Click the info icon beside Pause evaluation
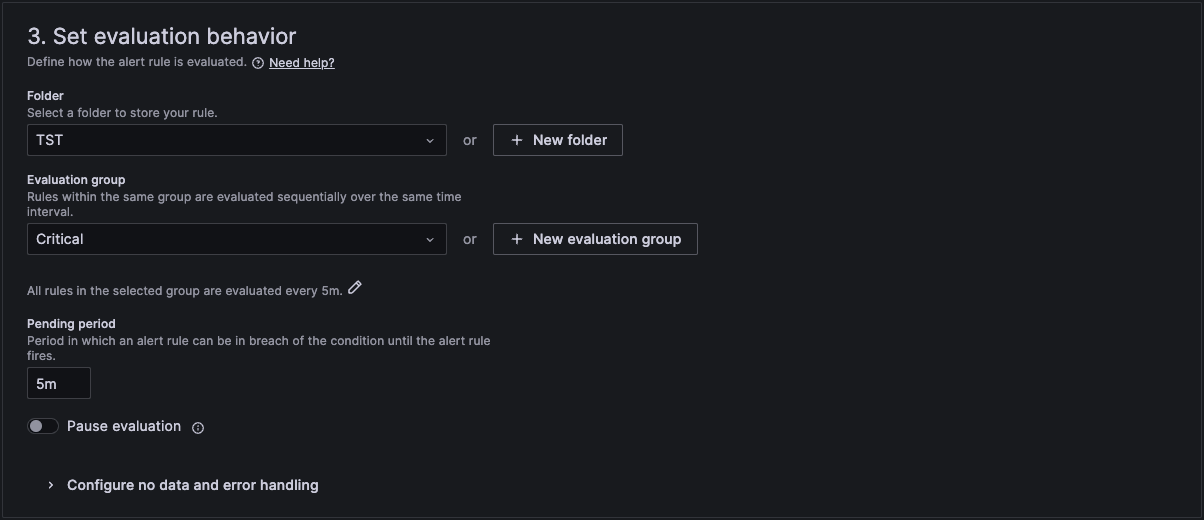Viewport: 1204px width, 520px height. tap(198, 428)
